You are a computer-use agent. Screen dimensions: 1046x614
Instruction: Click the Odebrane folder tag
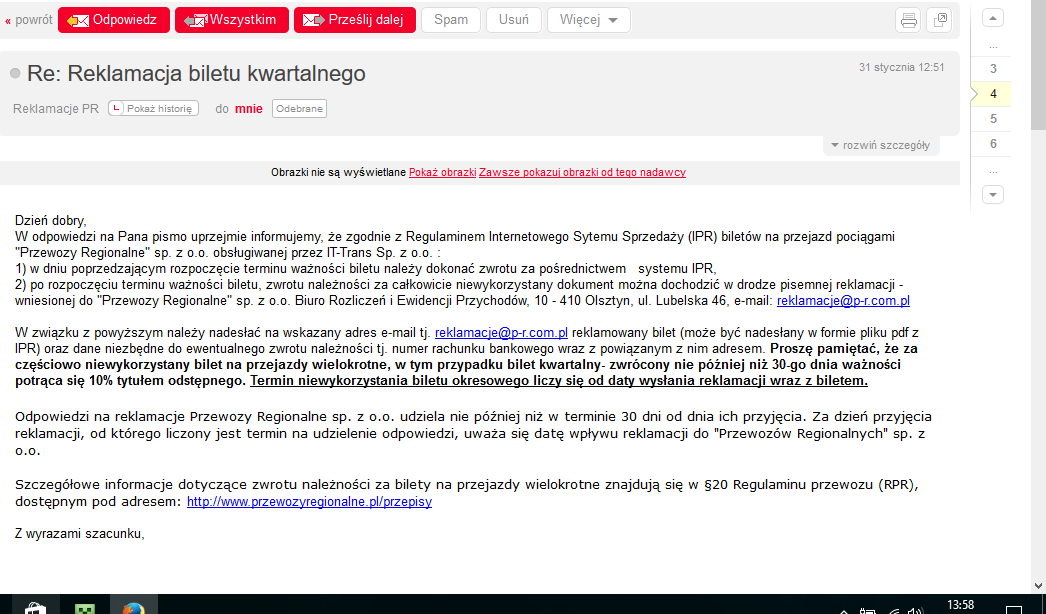(300, 109)
